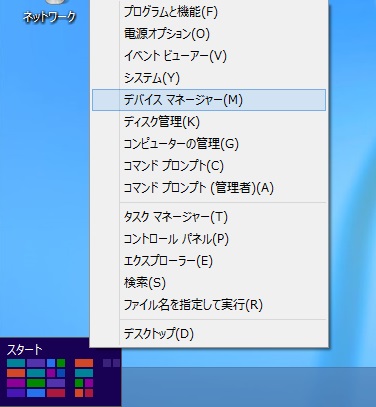Click the スタート start screen thumbnail
The image size is (376, 407).
click(60, 372)
